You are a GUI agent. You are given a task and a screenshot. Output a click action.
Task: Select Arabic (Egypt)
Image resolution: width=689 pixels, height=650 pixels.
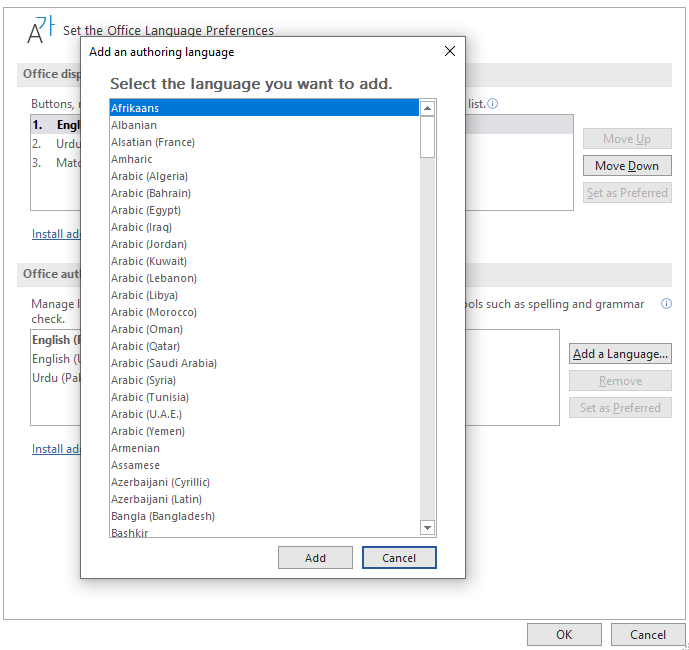(264, 210)
